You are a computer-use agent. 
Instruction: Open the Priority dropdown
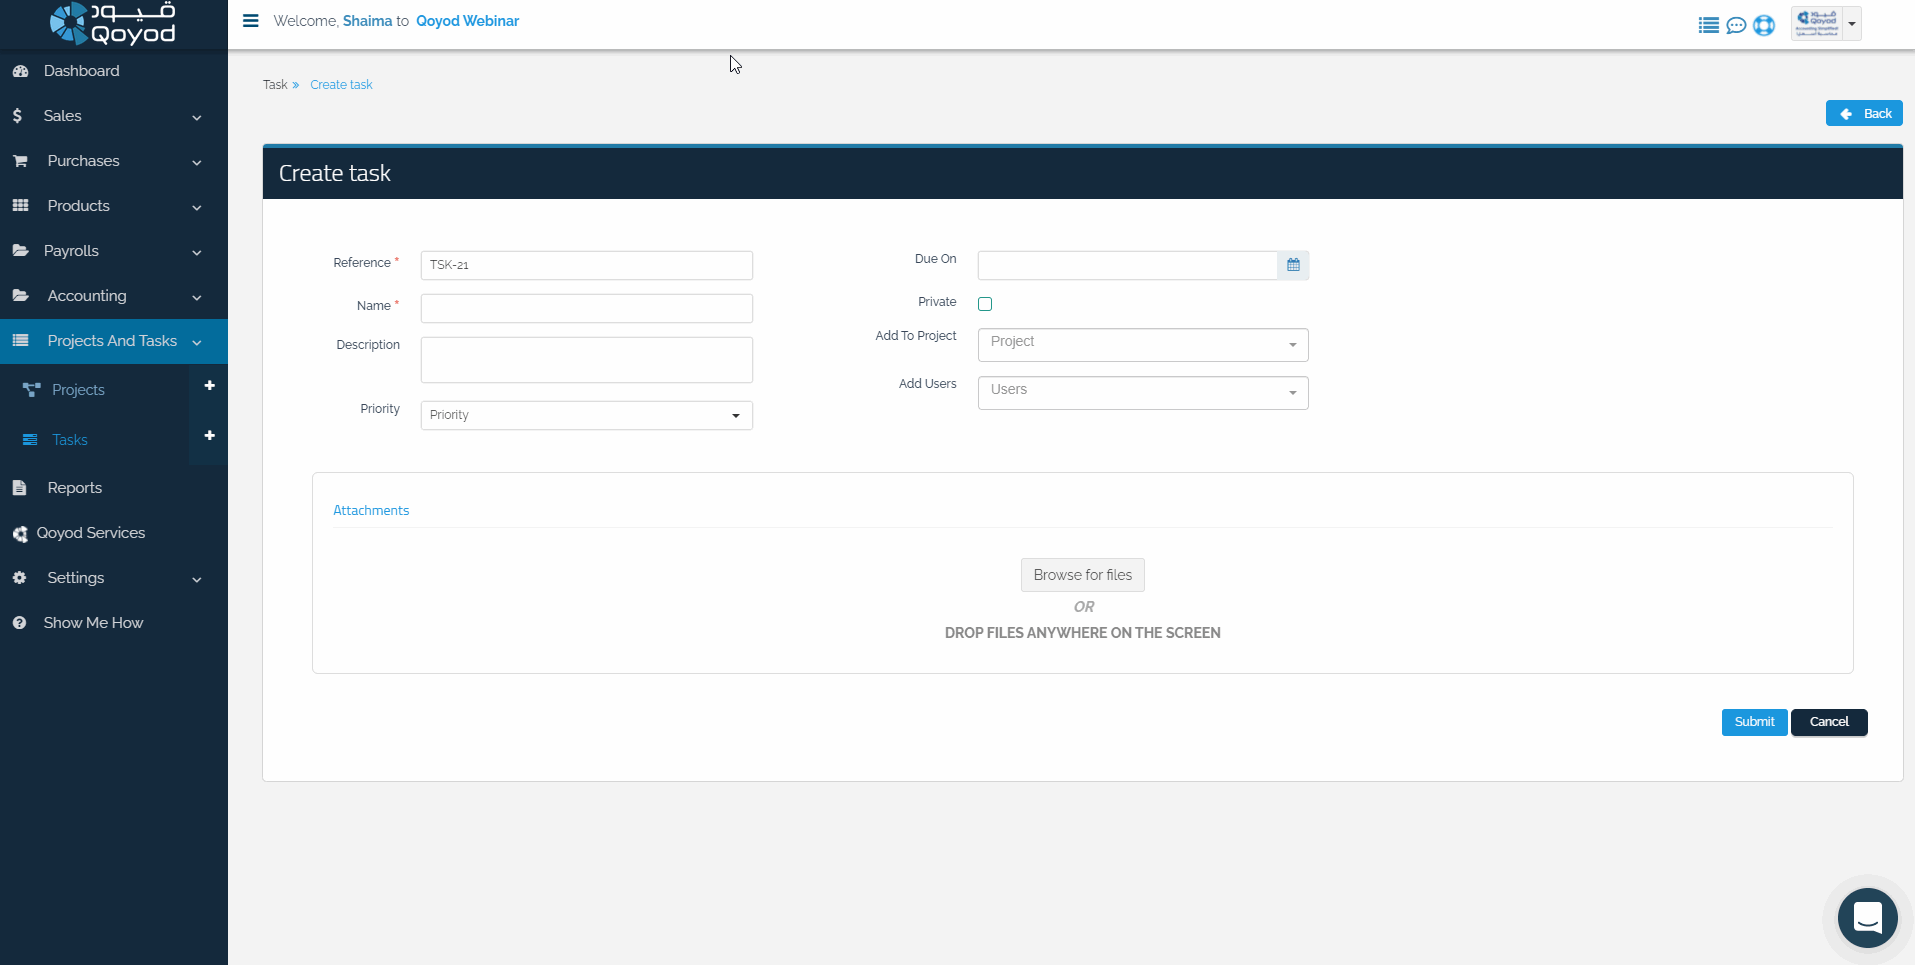586,415
